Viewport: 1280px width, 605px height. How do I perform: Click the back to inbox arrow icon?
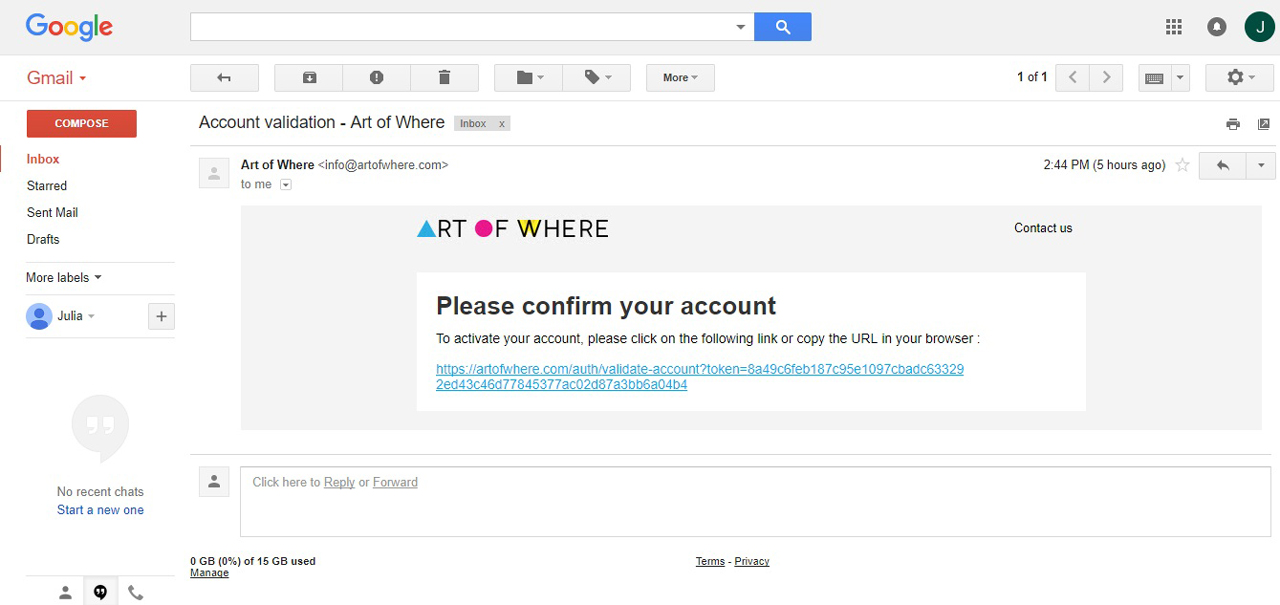click(x=224, y=78)
